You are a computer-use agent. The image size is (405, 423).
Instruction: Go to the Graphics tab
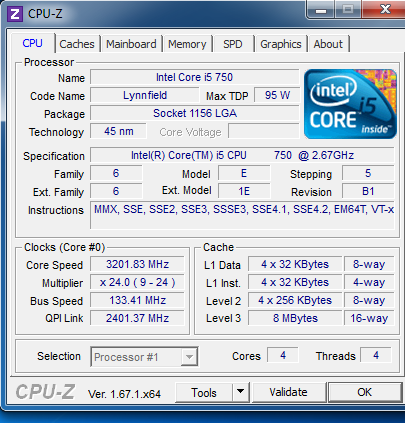[281, 44]
